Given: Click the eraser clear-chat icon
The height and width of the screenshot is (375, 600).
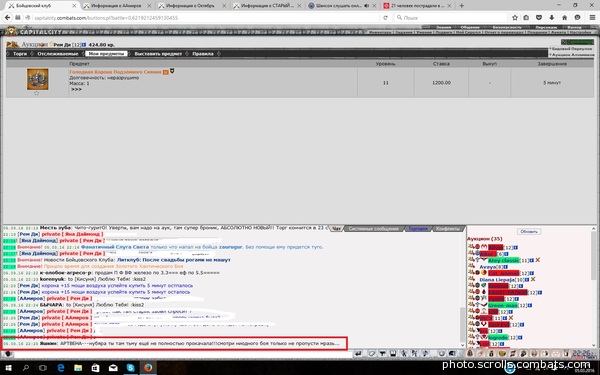Looking at the screenshot, I should click(372, 354).
